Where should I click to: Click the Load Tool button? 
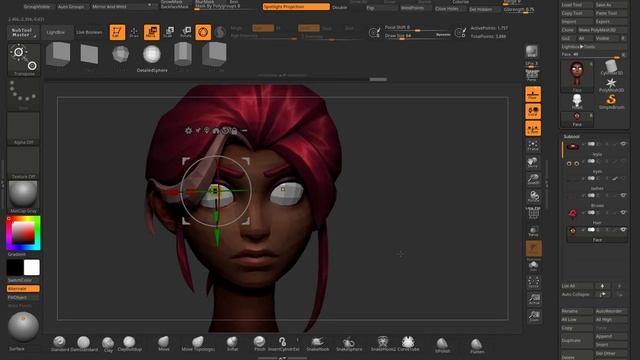click(x=577, y=5)
